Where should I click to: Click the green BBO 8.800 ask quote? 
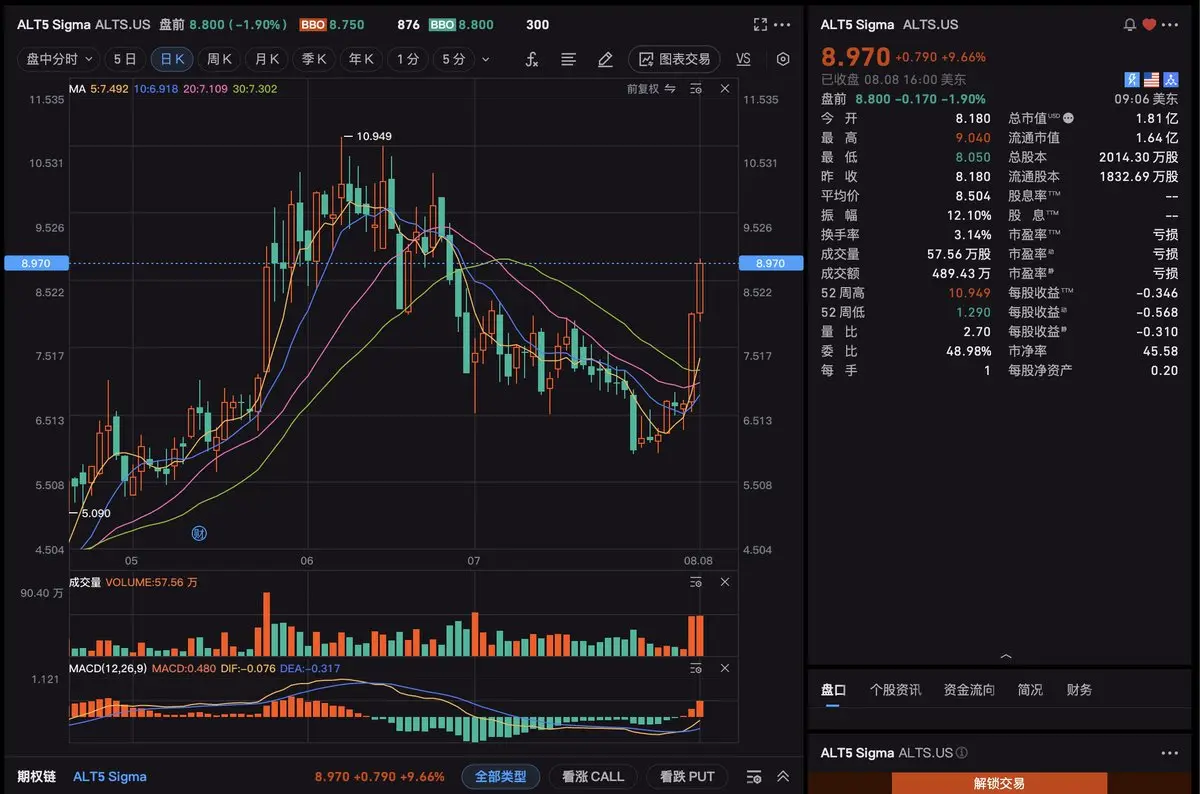pos(460,24)
